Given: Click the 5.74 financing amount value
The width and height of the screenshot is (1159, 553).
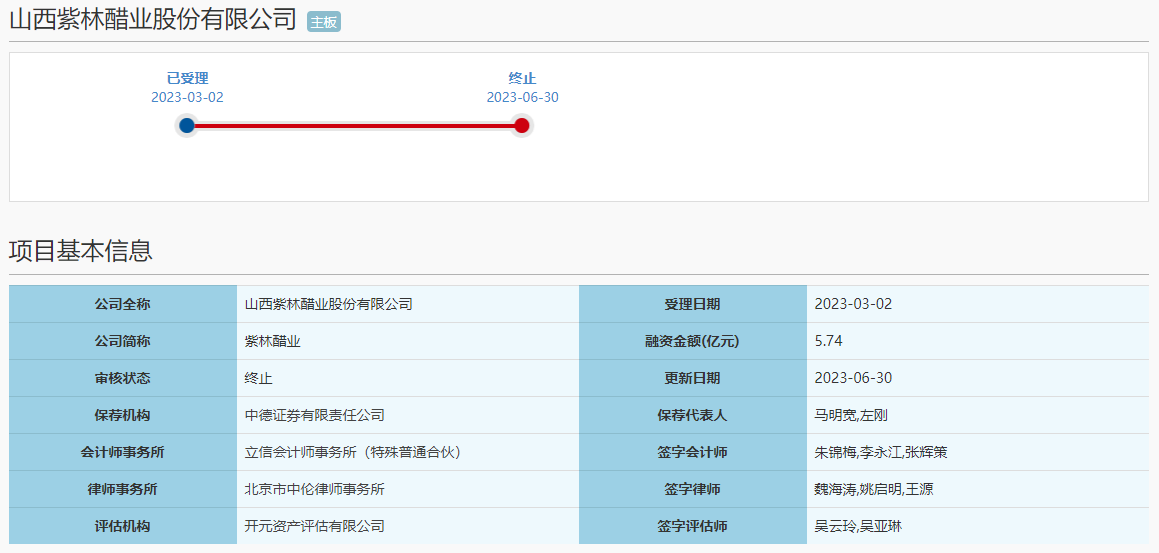Looking at the screenshot, I should click(828, 342).
